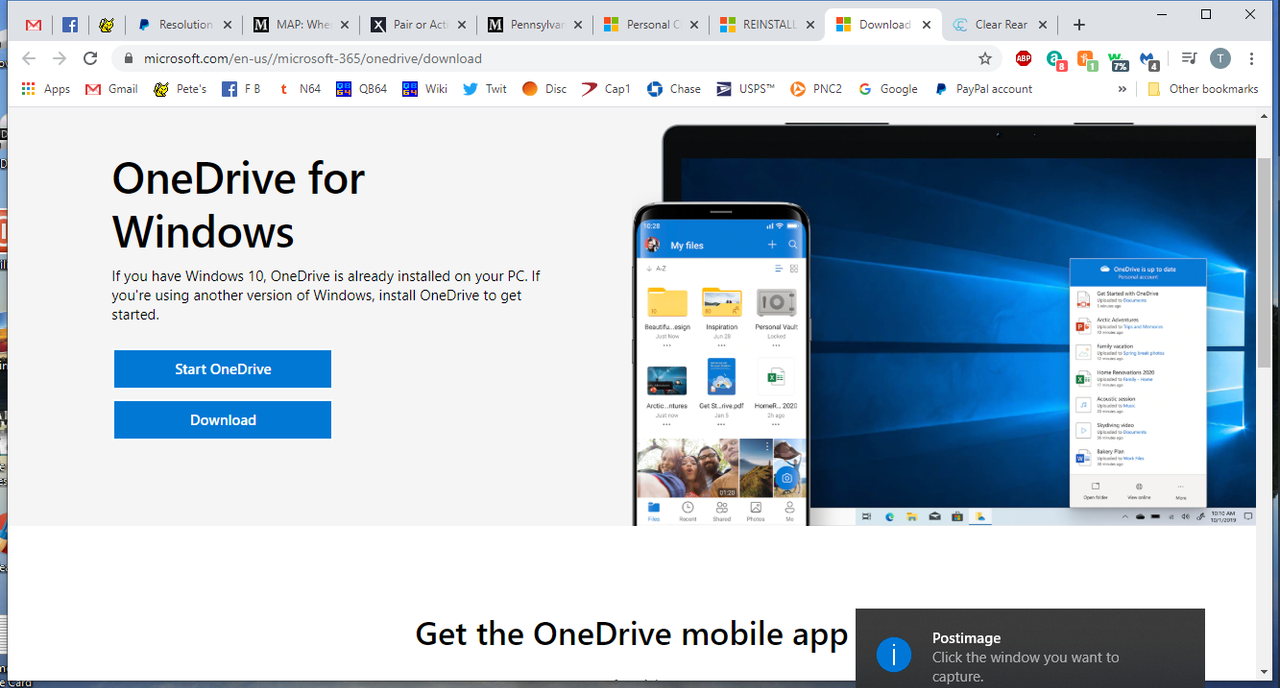Reload the current page
The width and height of the screenshot is (1280, 688).
(90, 59)
